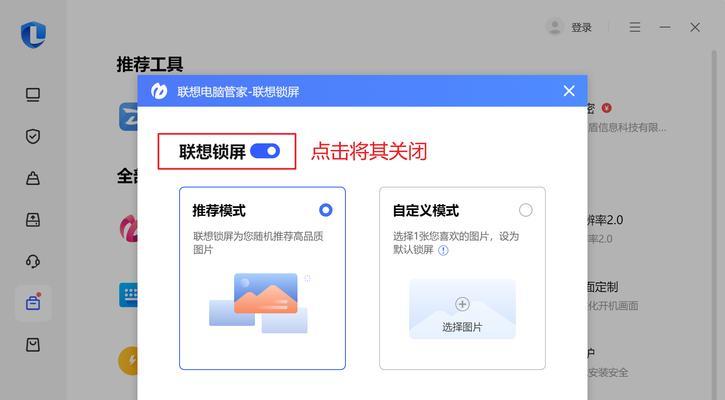Click the 推荐工具 heading in main window
The height and width of the screenshot is (400, 725).
[x=150, y=64]
